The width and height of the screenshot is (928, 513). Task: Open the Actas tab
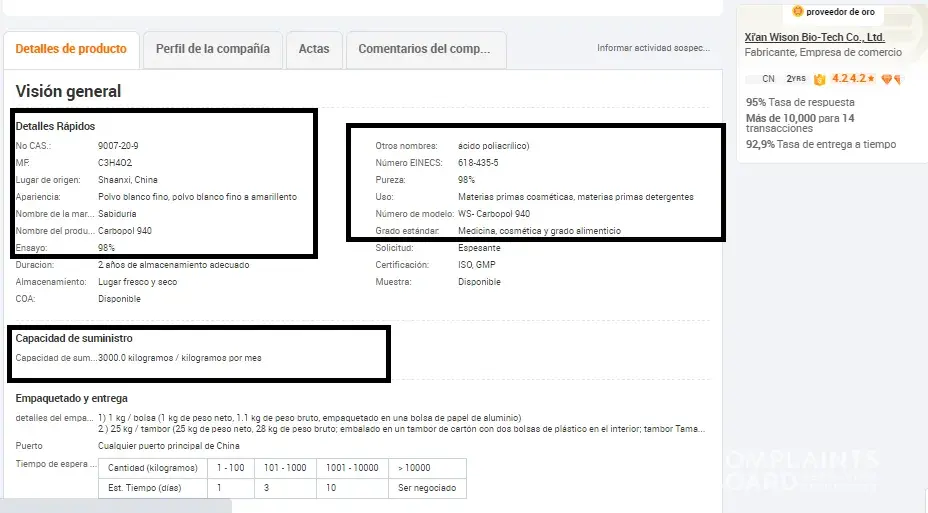pyautogui.click(x=313, y=49)
